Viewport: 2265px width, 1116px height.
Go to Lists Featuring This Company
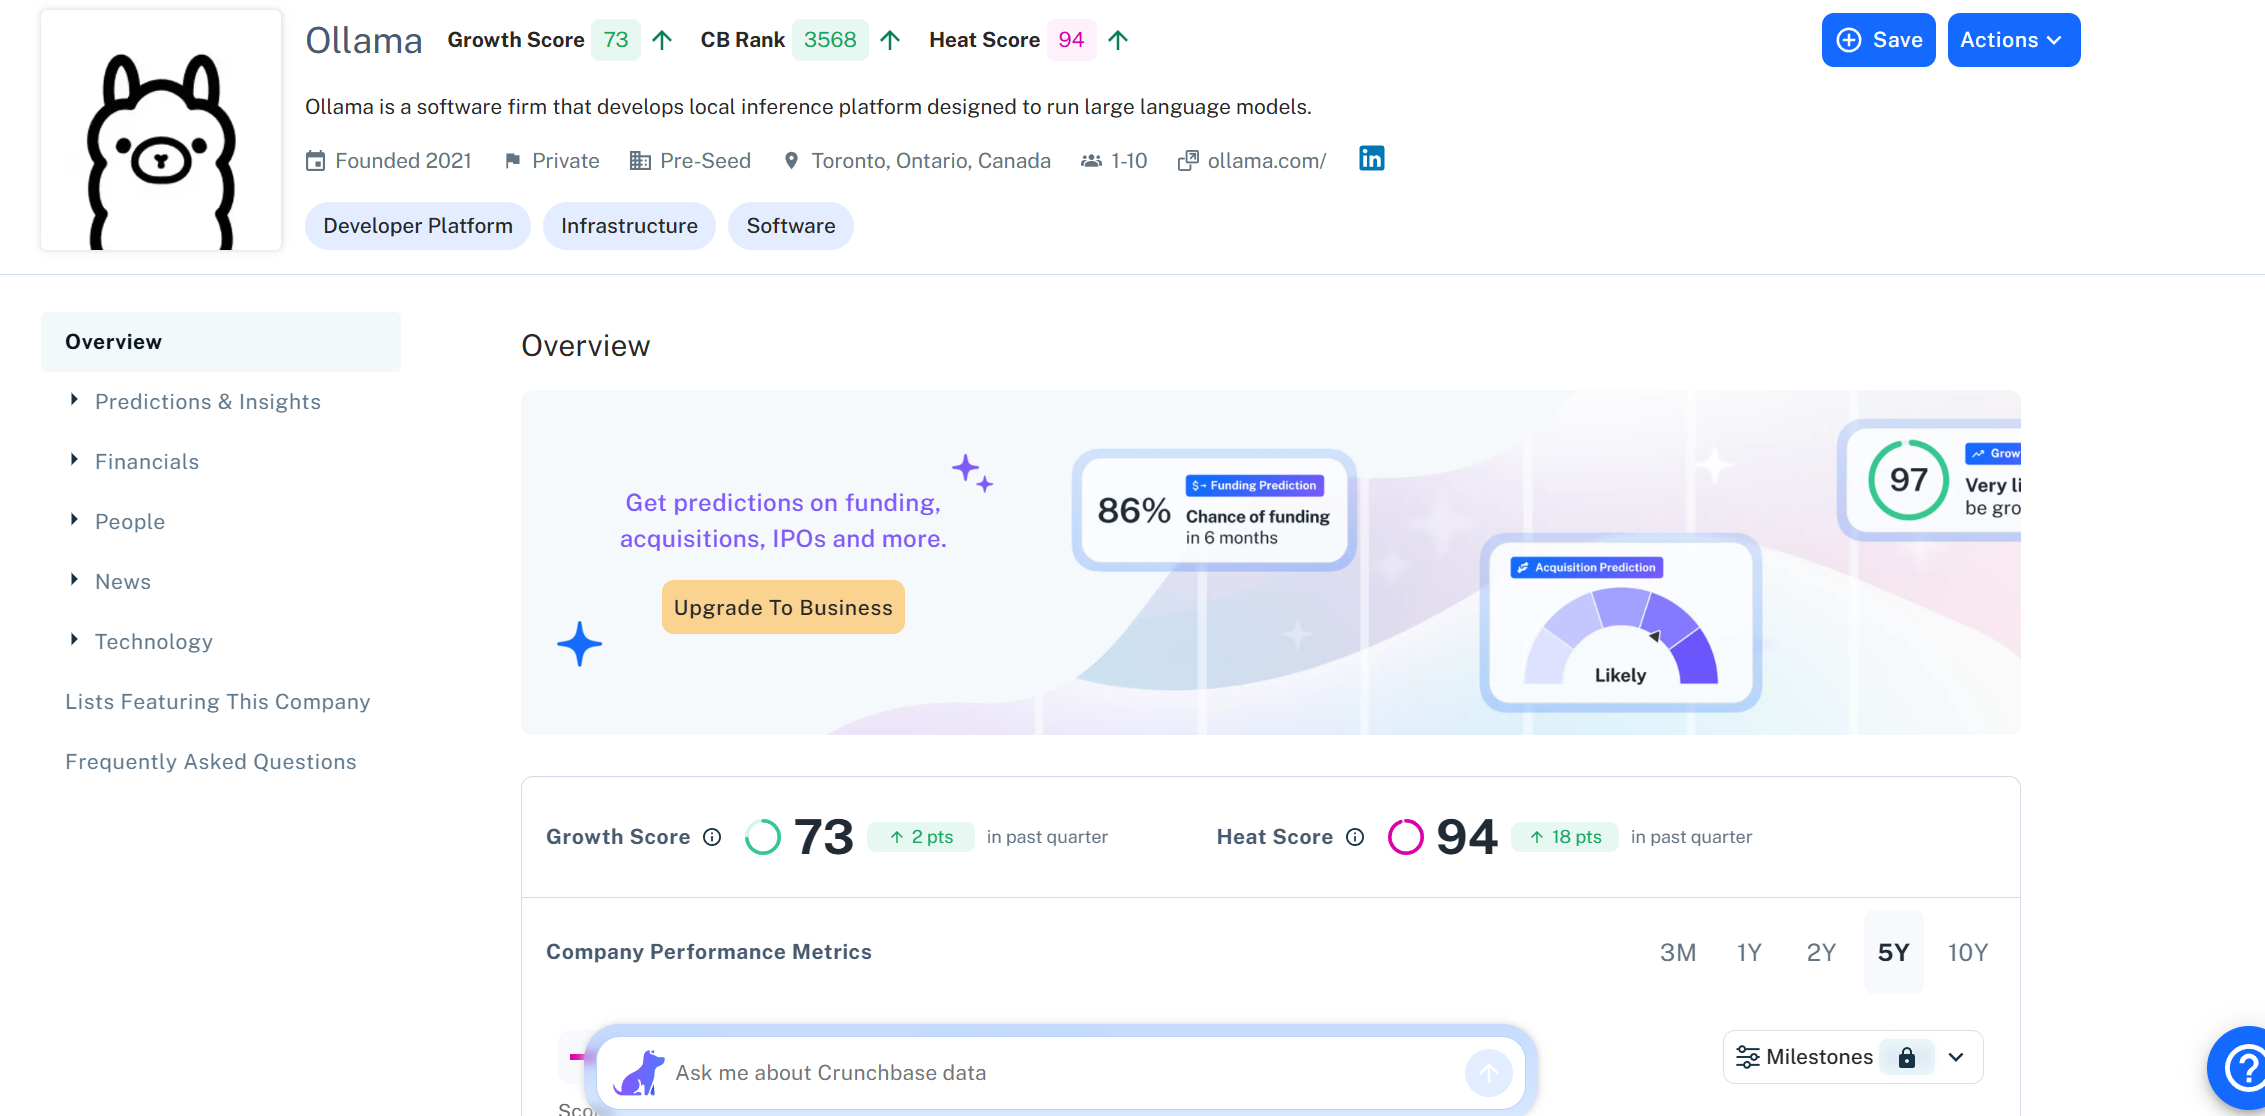(217, 702)
